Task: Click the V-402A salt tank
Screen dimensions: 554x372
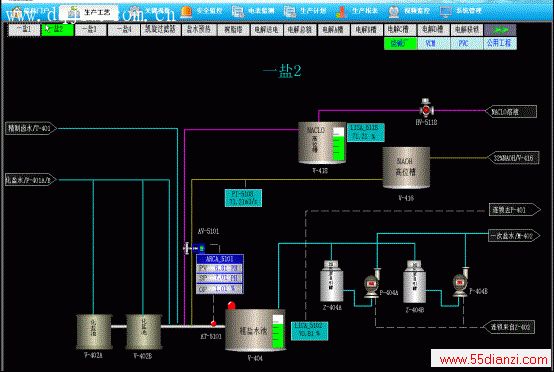Action: coord(94,332)
